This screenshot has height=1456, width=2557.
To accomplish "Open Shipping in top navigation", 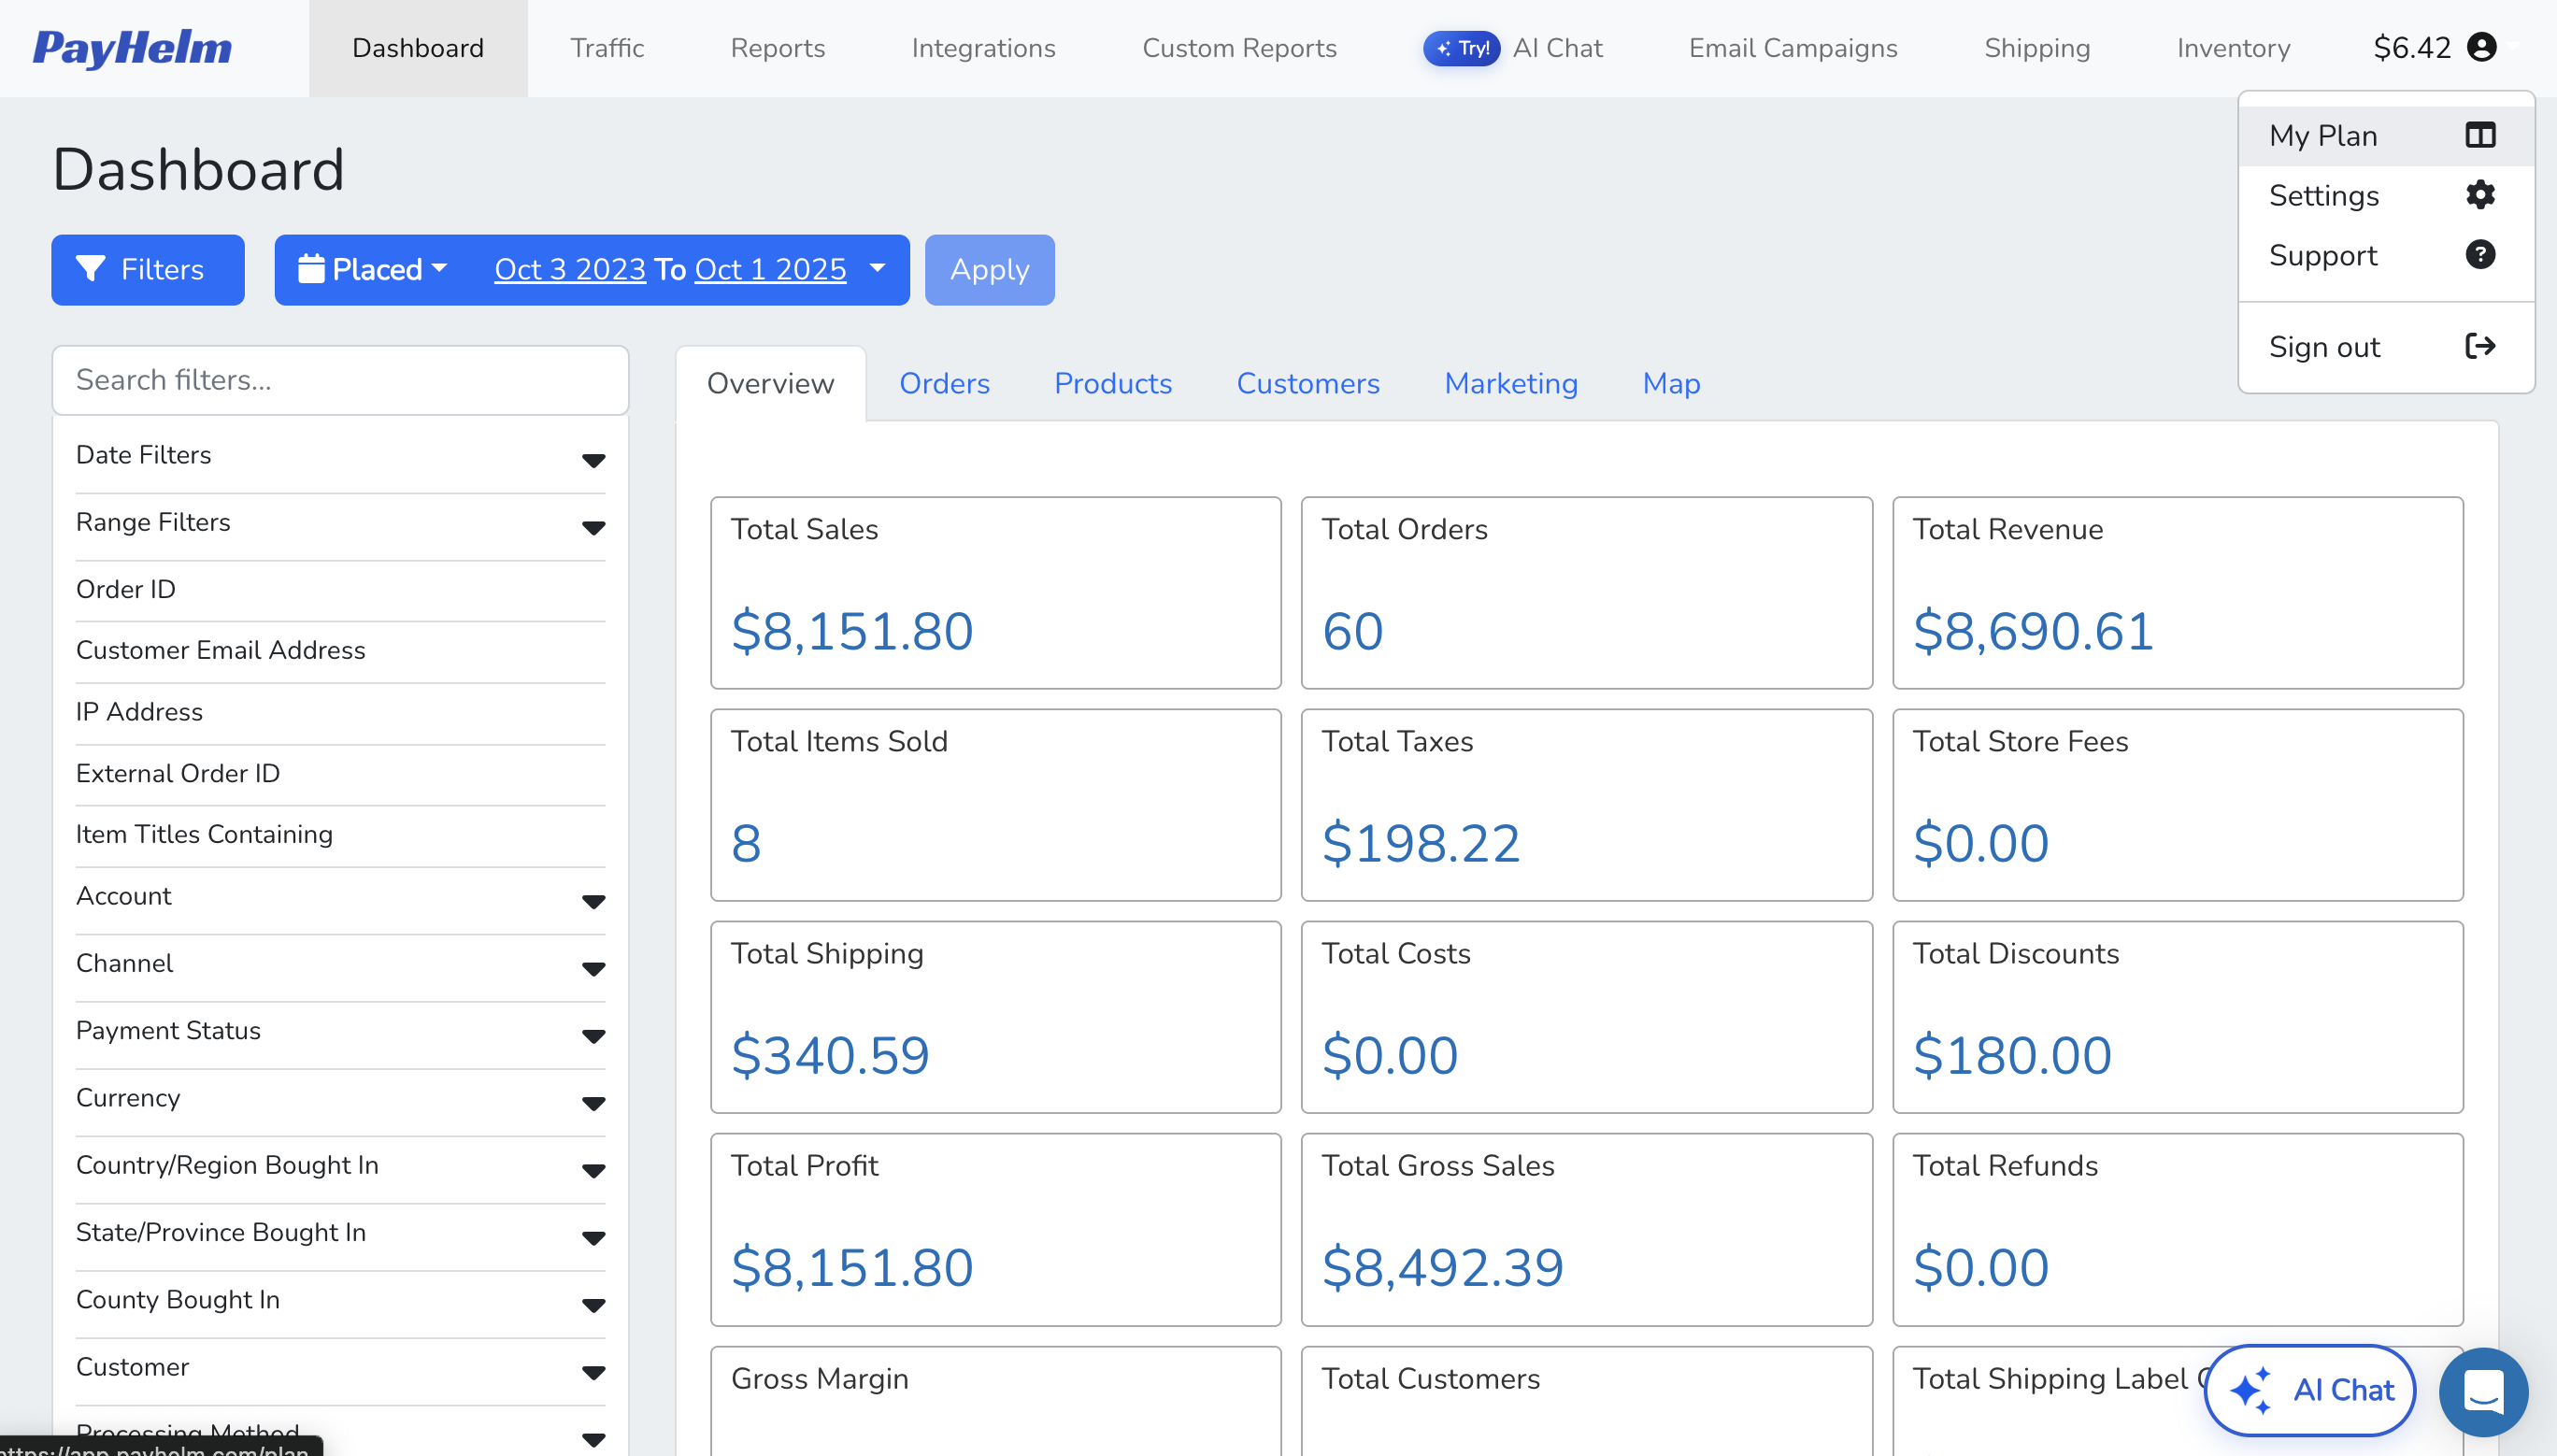I will click(x=2037, y=48).
